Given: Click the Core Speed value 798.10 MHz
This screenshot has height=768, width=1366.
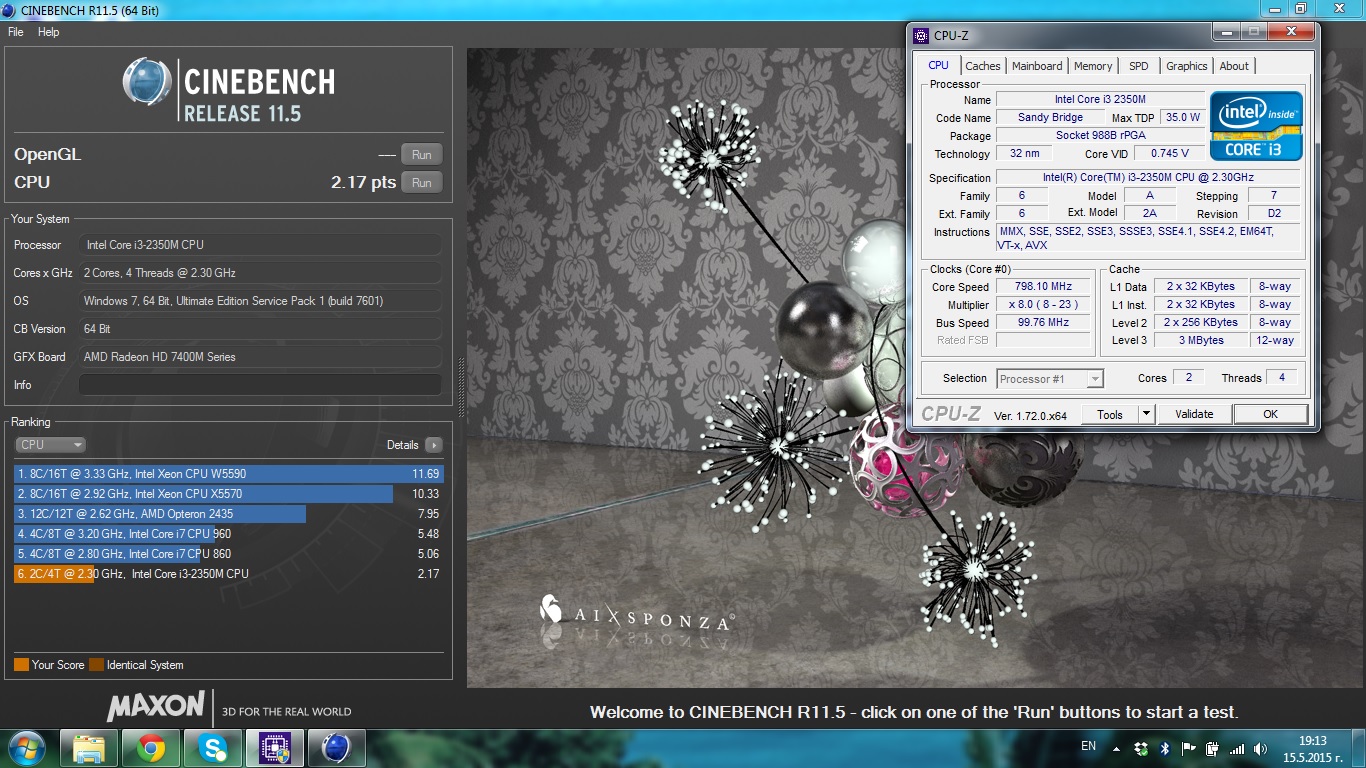Looking at the screenshot, I should [x=1043, y=287].
